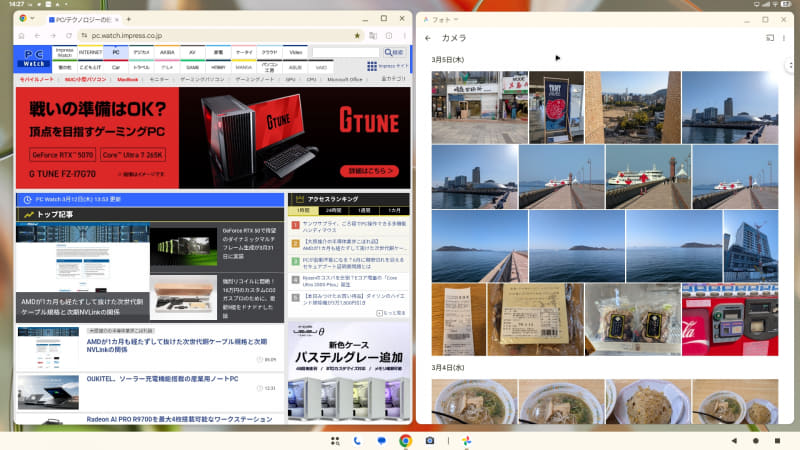The height and width of the screenshot is (450, 800).
Task: Open the receipt photo thumbnail
Action: coord(459,320)
